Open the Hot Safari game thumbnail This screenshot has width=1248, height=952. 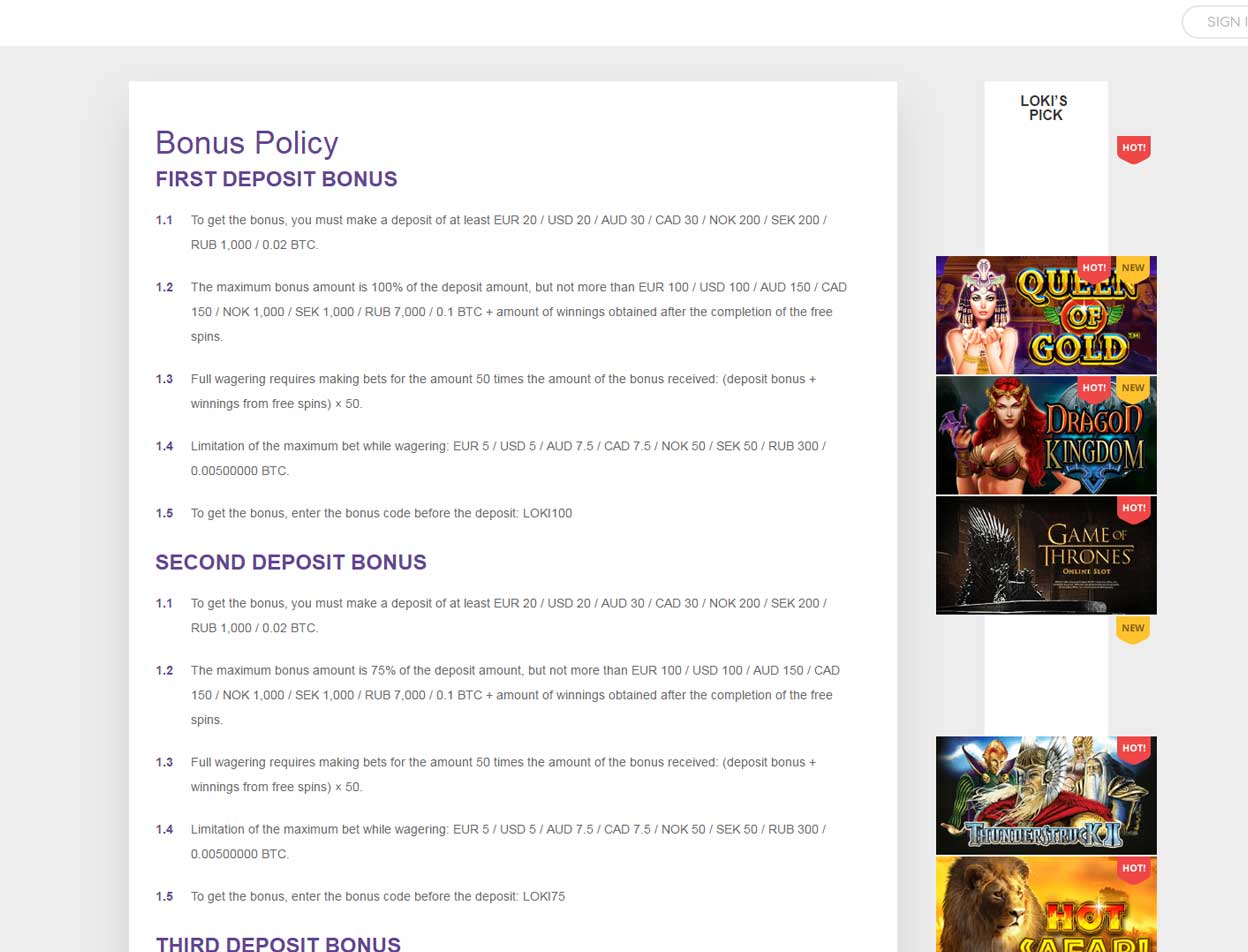click(x=1046, y=904)
